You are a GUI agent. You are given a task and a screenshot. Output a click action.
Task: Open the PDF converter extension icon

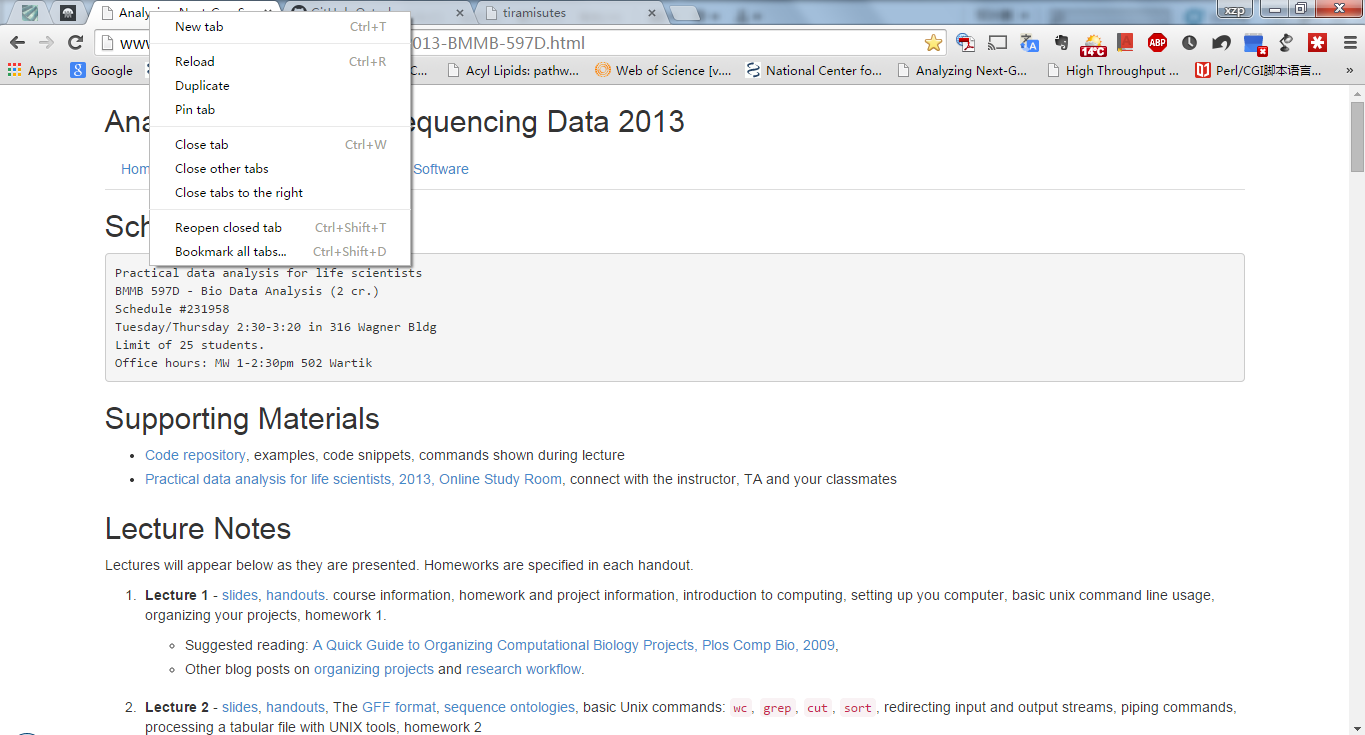[x=965, y=42]
